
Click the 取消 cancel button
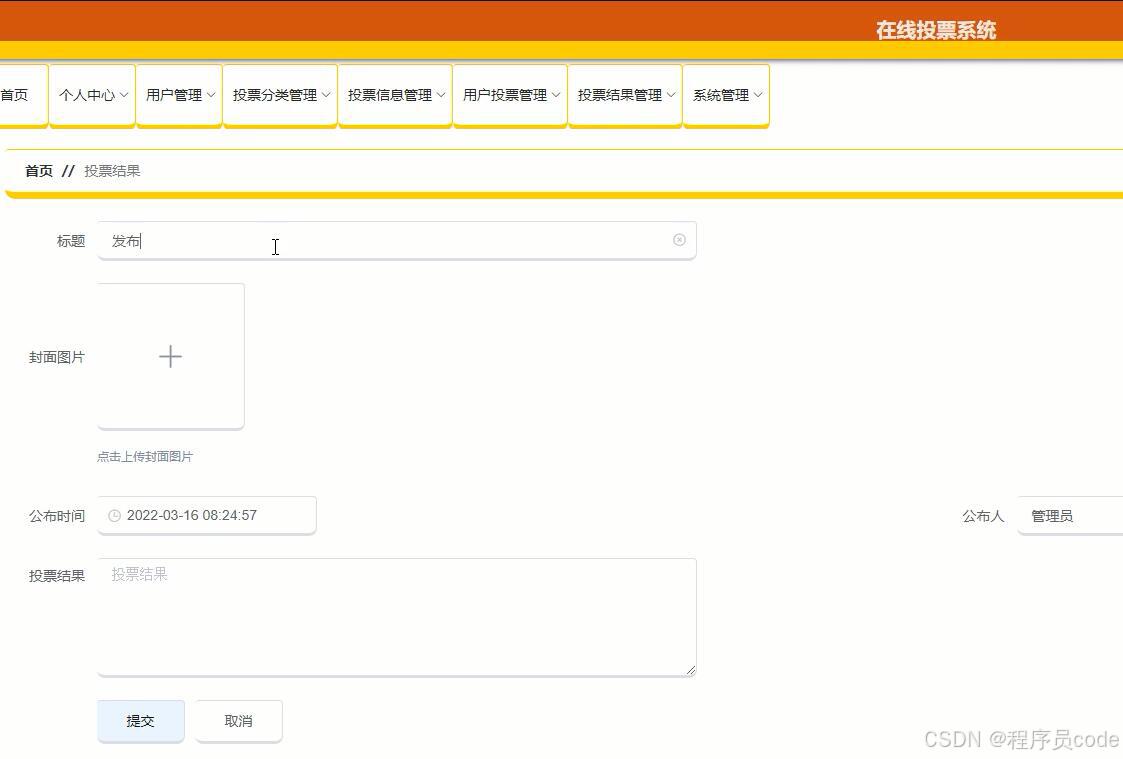point(238,721)
